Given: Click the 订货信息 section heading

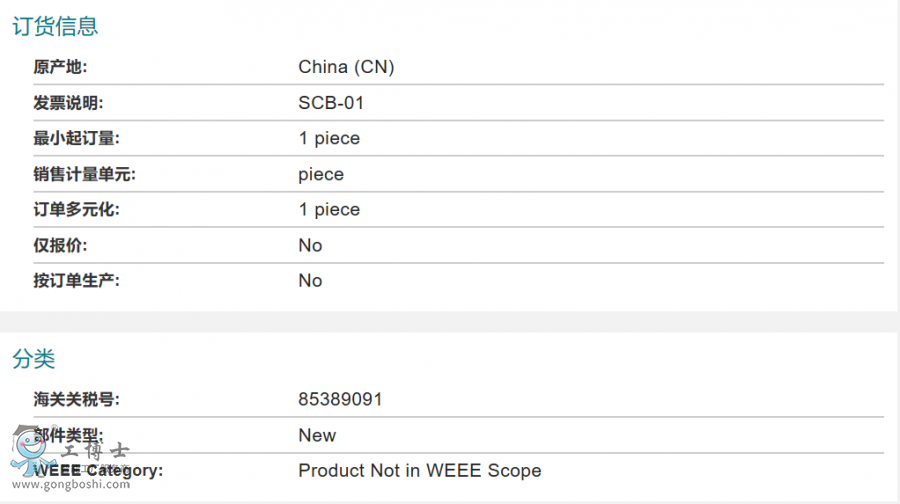Looking at the screenshot, I should tap(55, 27).
